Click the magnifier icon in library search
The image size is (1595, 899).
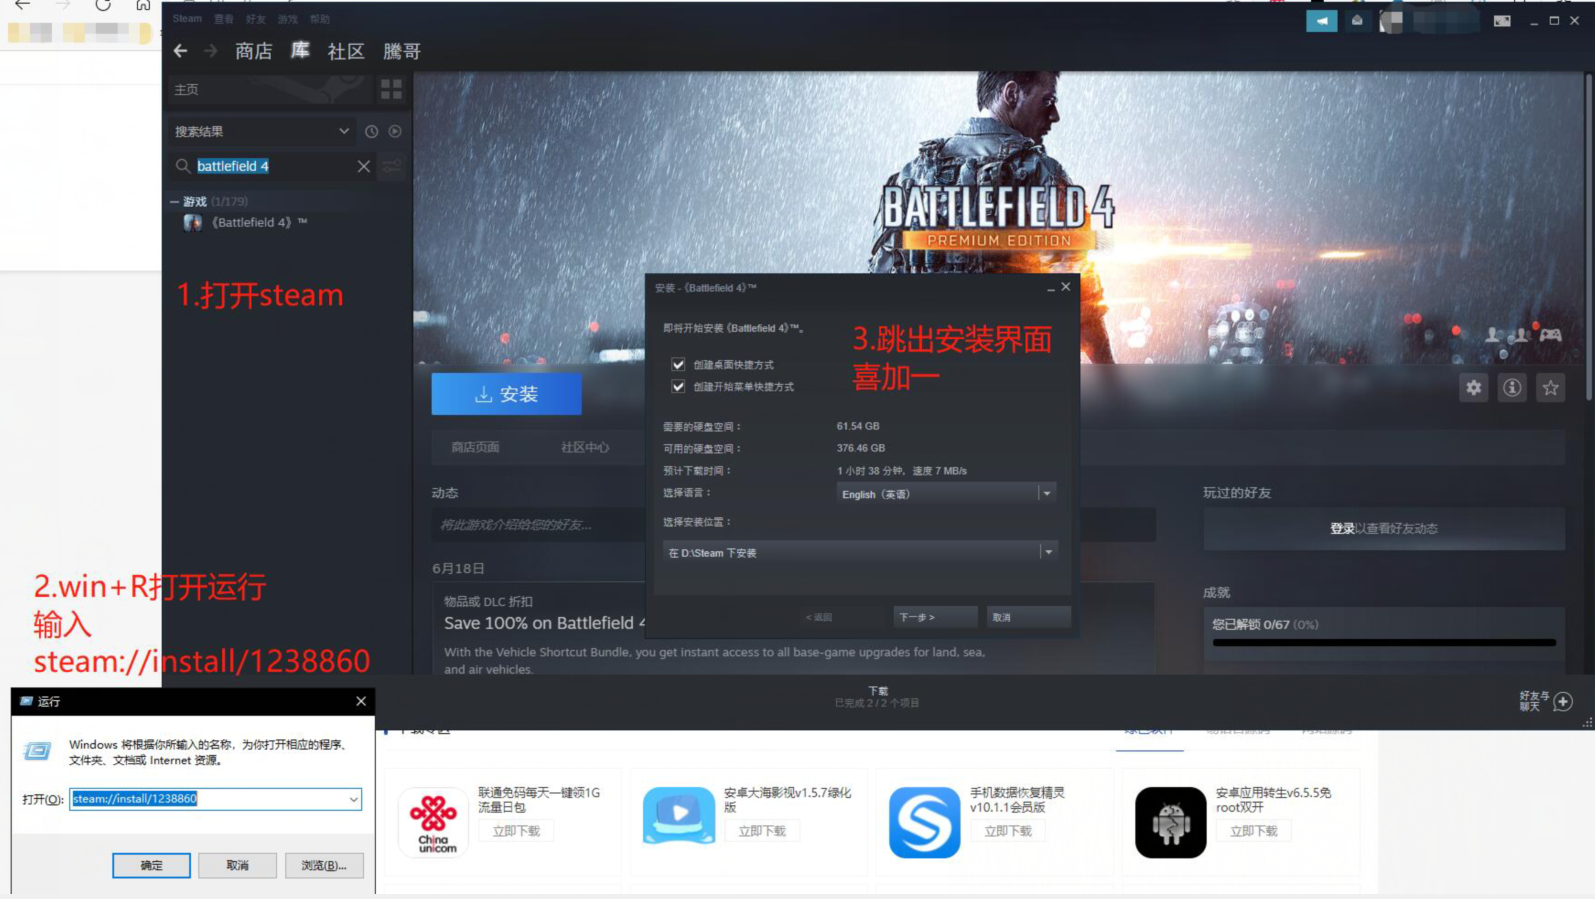point(183,166)
